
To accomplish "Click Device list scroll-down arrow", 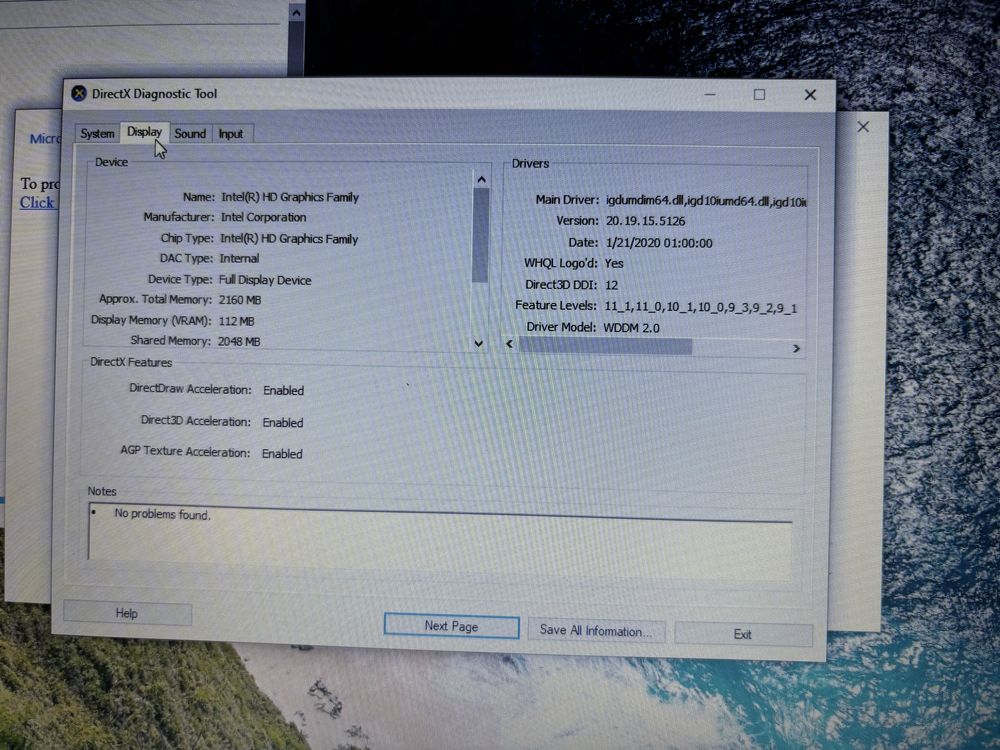I will (479, 343).
